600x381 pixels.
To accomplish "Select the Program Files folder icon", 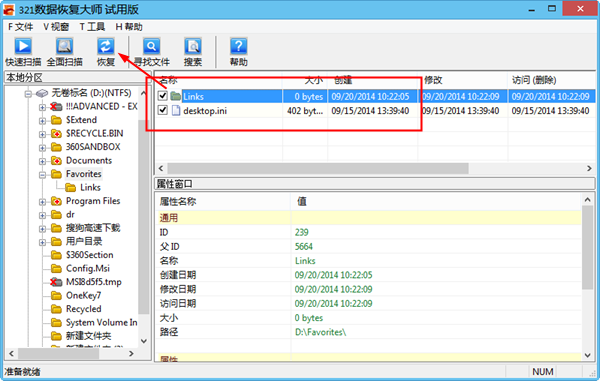I will pyautogui.click(x=56, y=201).
